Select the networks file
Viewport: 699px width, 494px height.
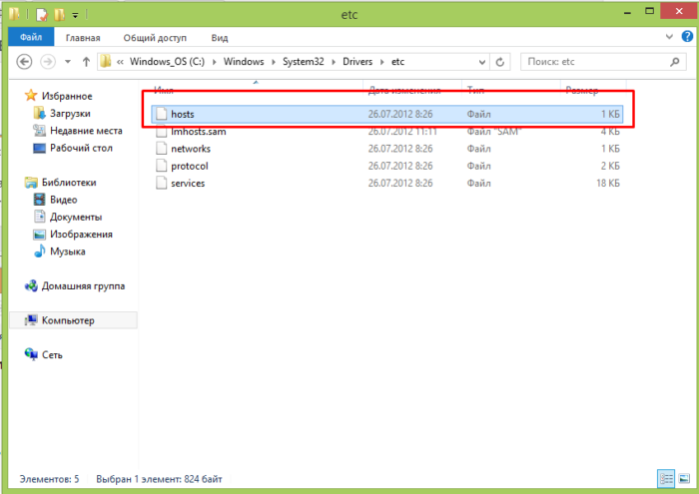click(x=387, y=148)
